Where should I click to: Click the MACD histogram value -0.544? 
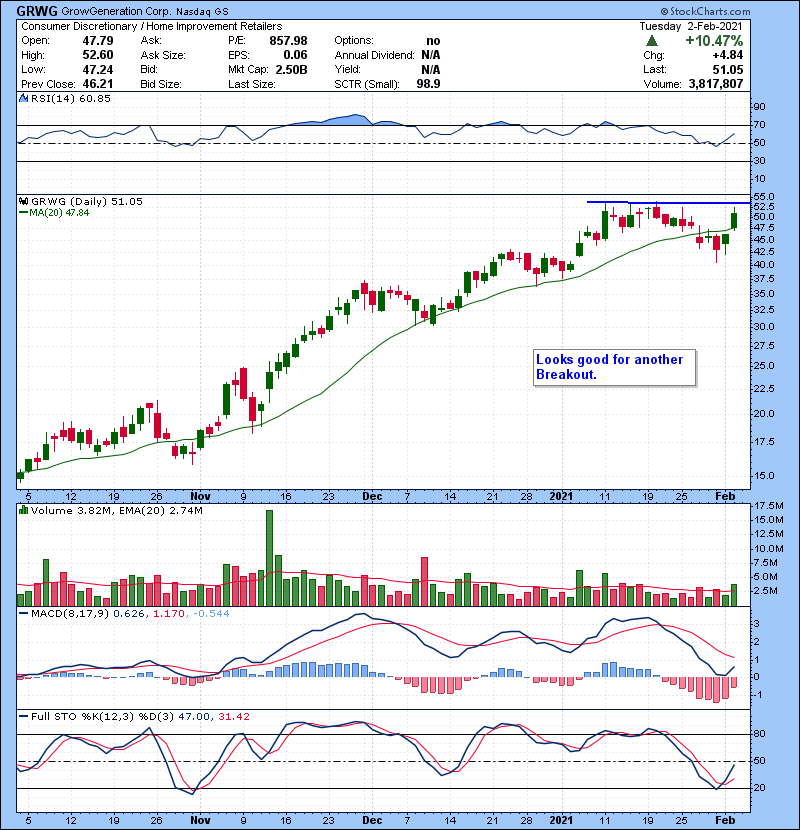tap(211, 614)
